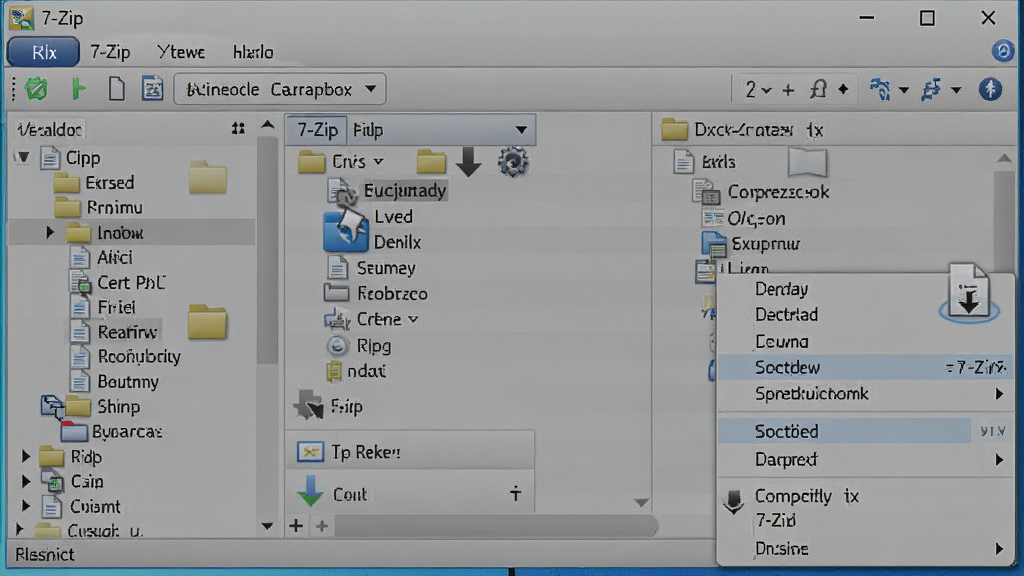Click the blue branch tool icon
Viewport: 1024px width, 576px height.
(880, 89)
